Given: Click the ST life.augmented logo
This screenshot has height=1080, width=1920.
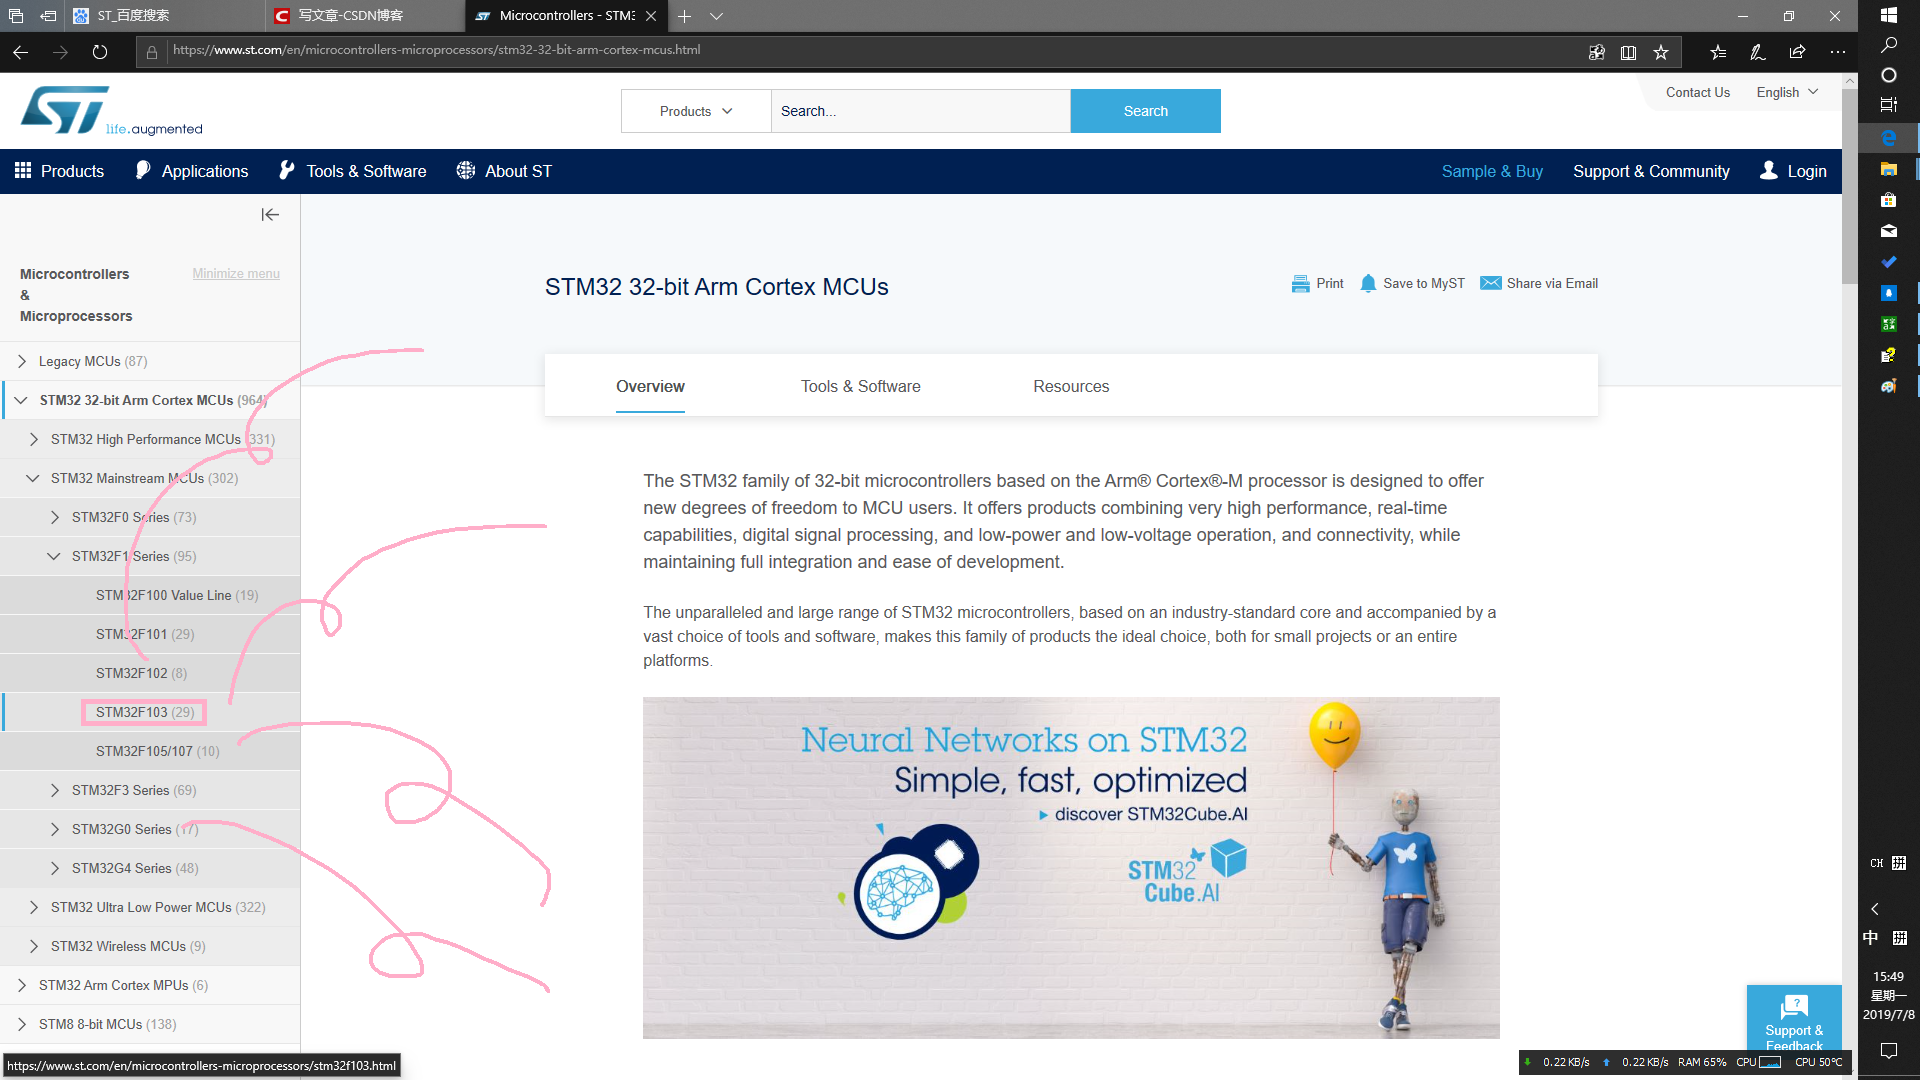Looking at the screenshot, I should 111,111.
